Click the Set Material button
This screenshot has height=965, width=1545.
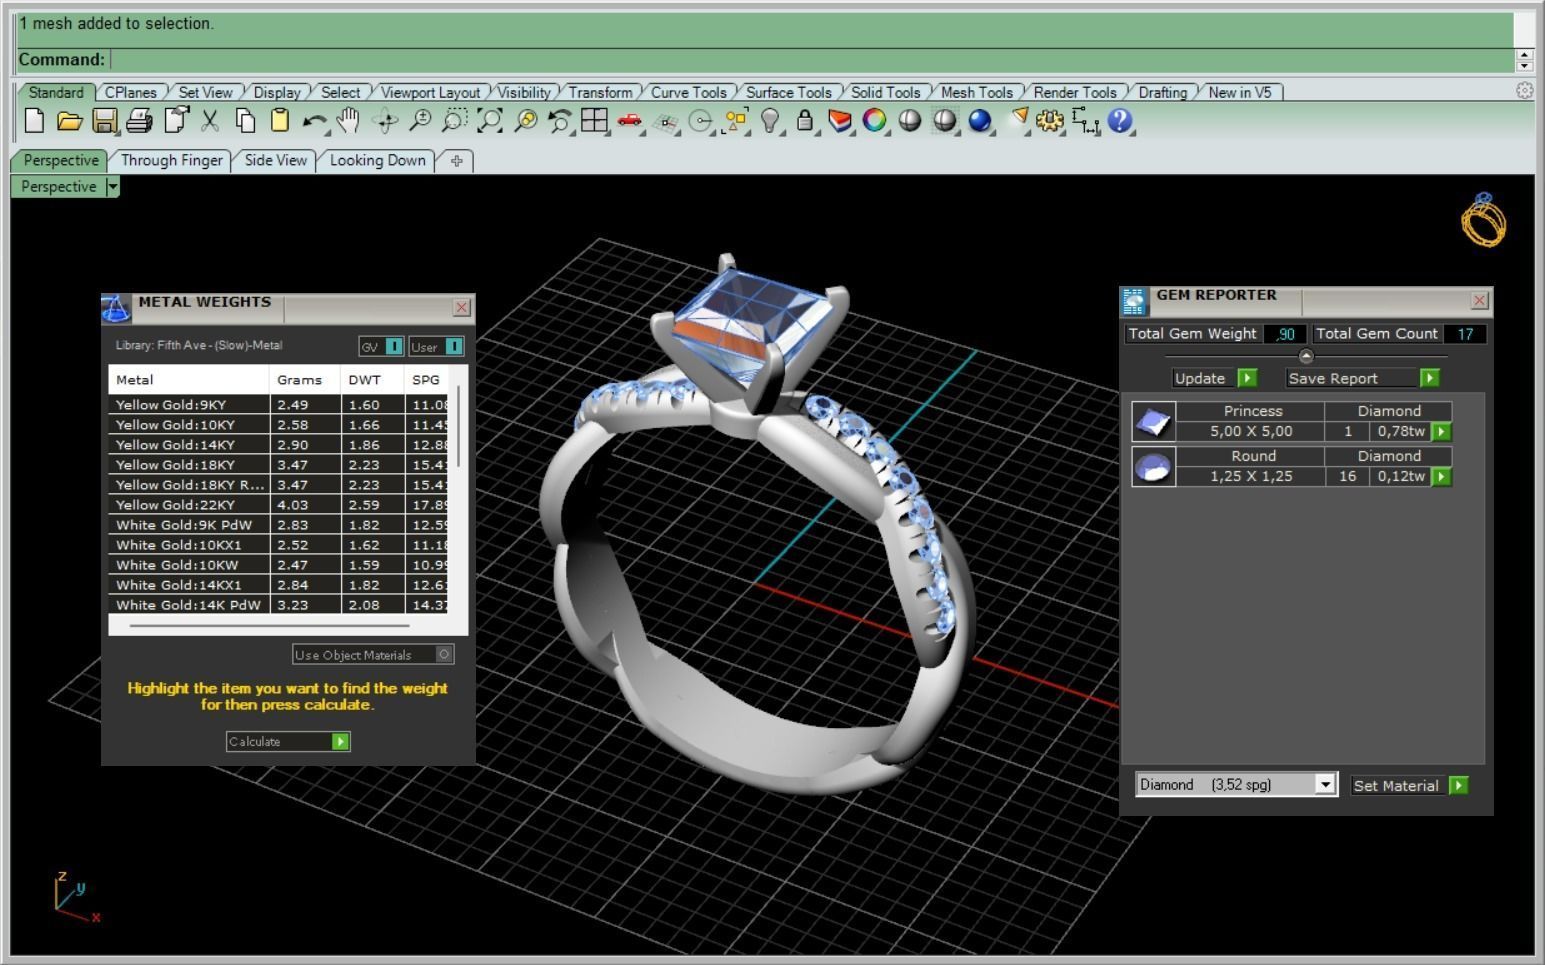click(x=1410, y=785)
